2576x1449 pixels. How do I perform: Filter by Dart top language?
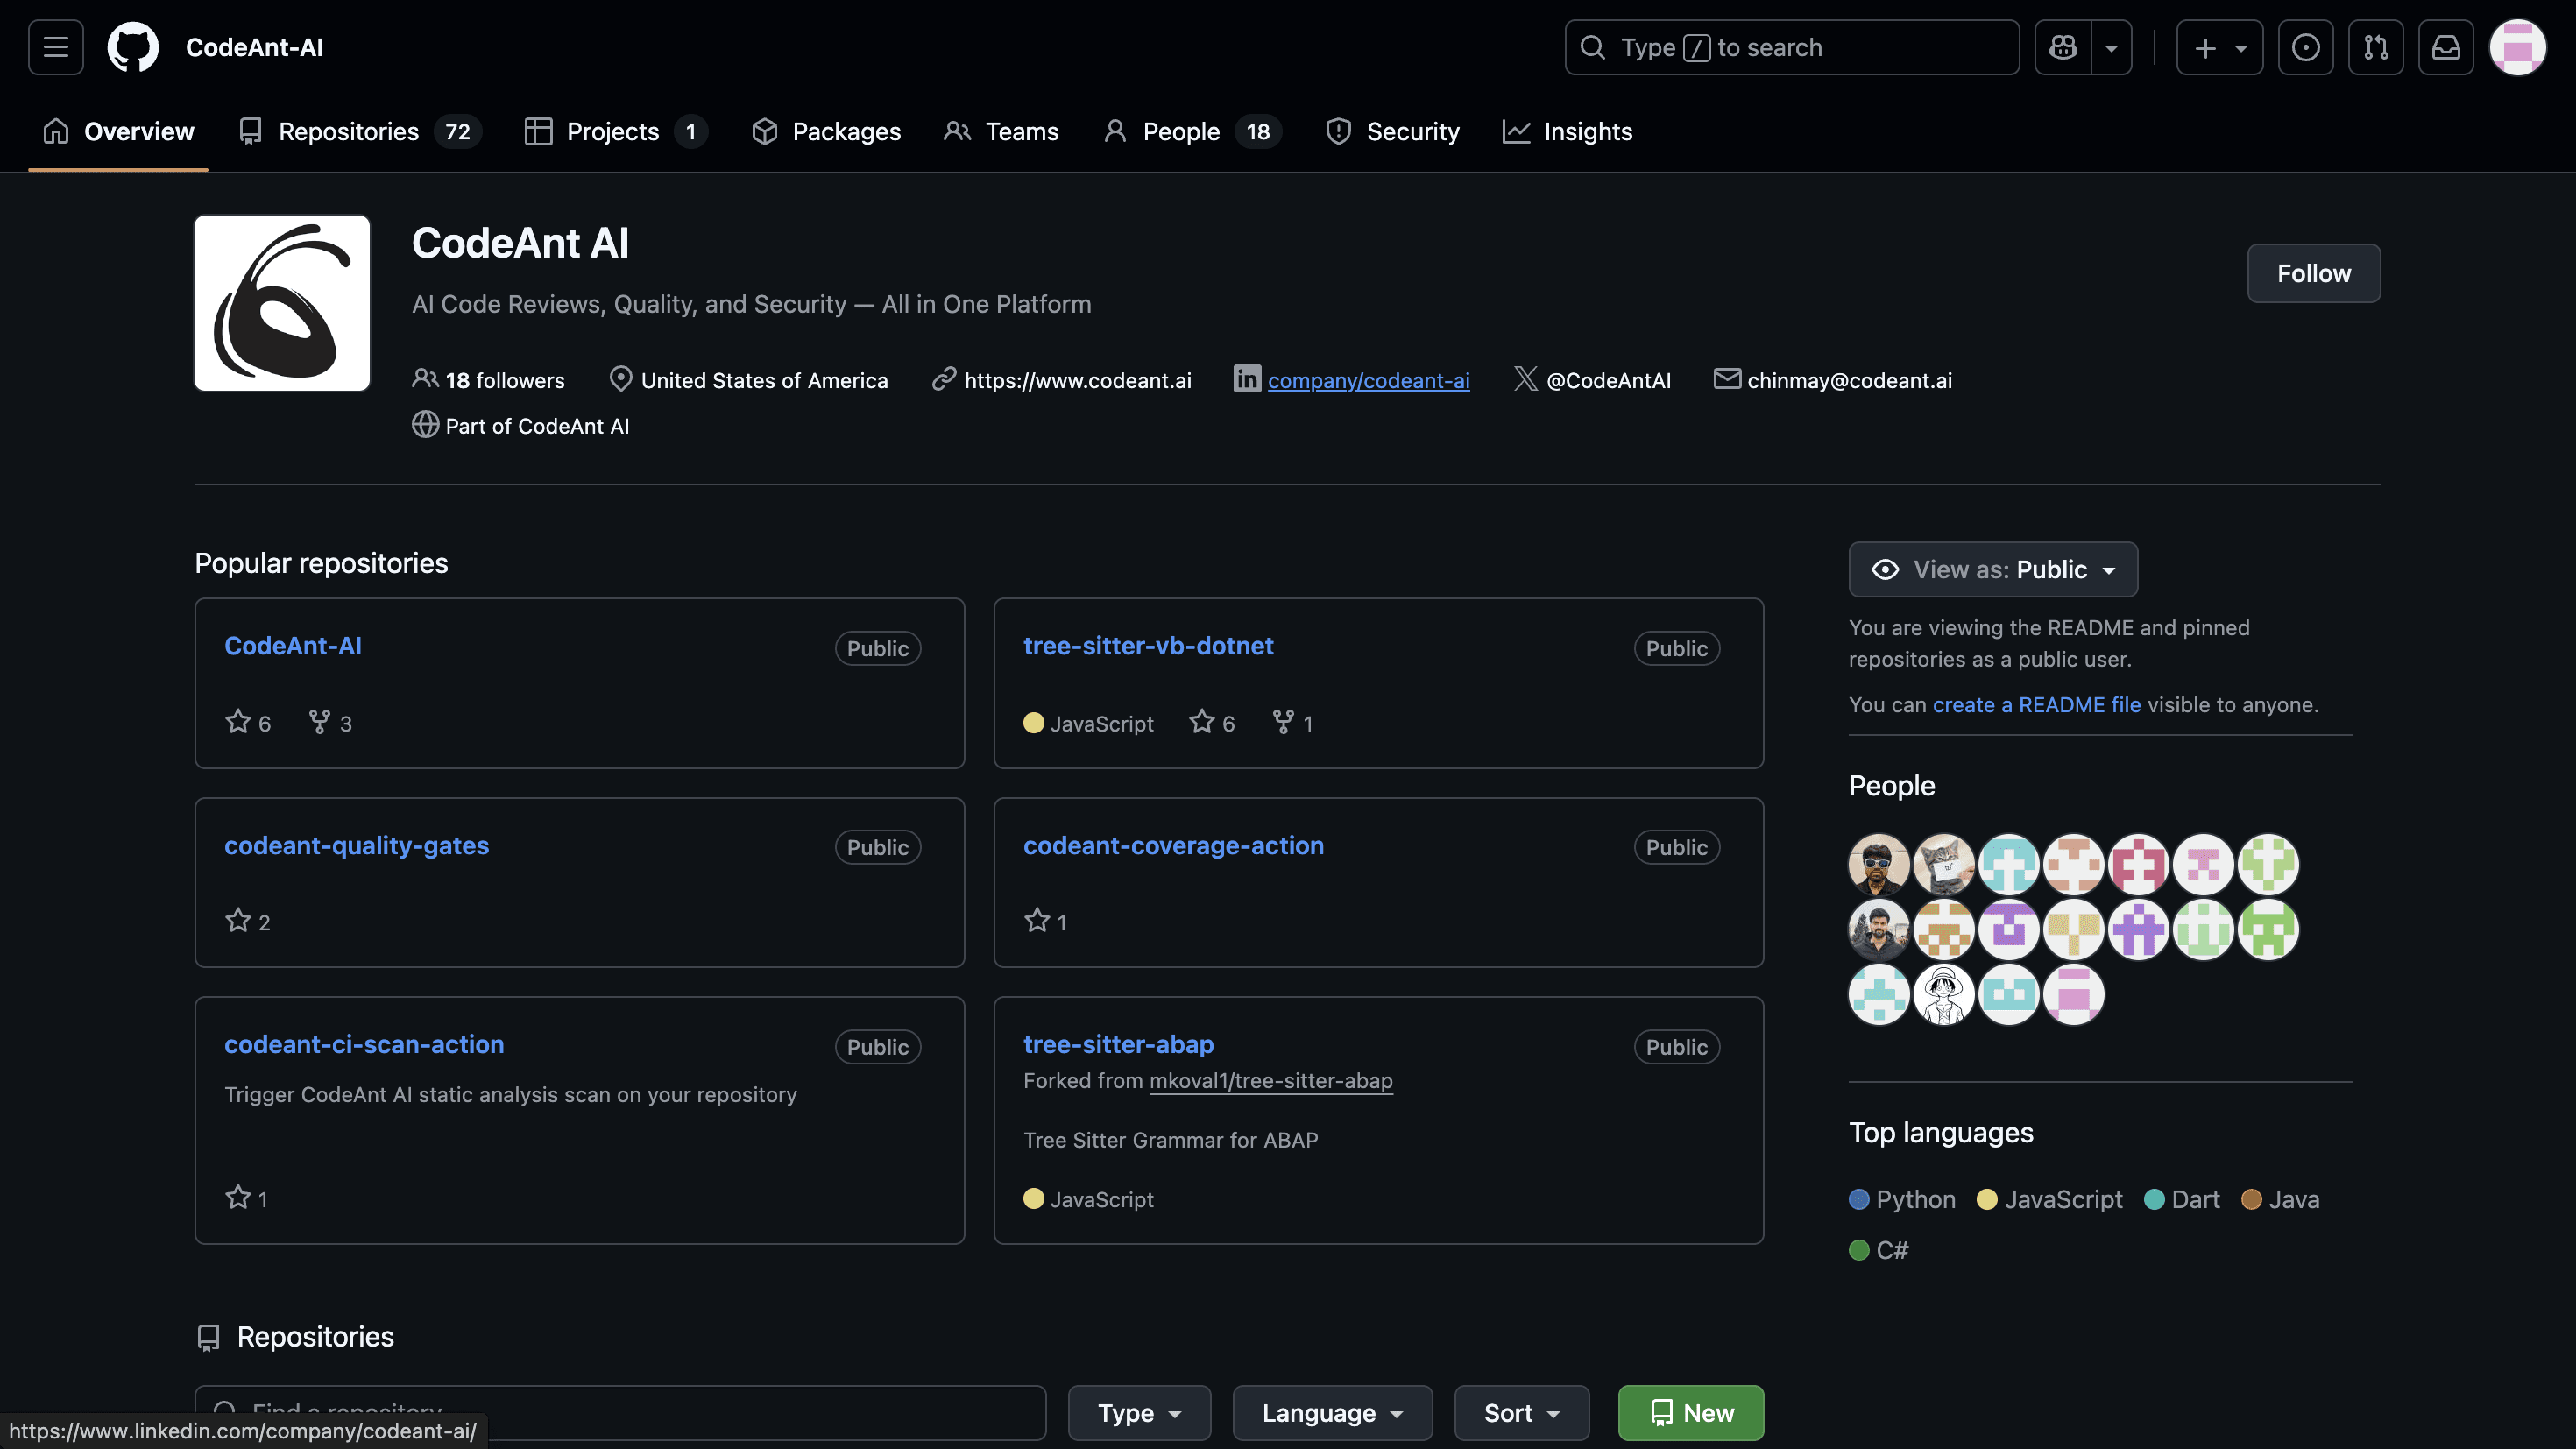2181,1199
